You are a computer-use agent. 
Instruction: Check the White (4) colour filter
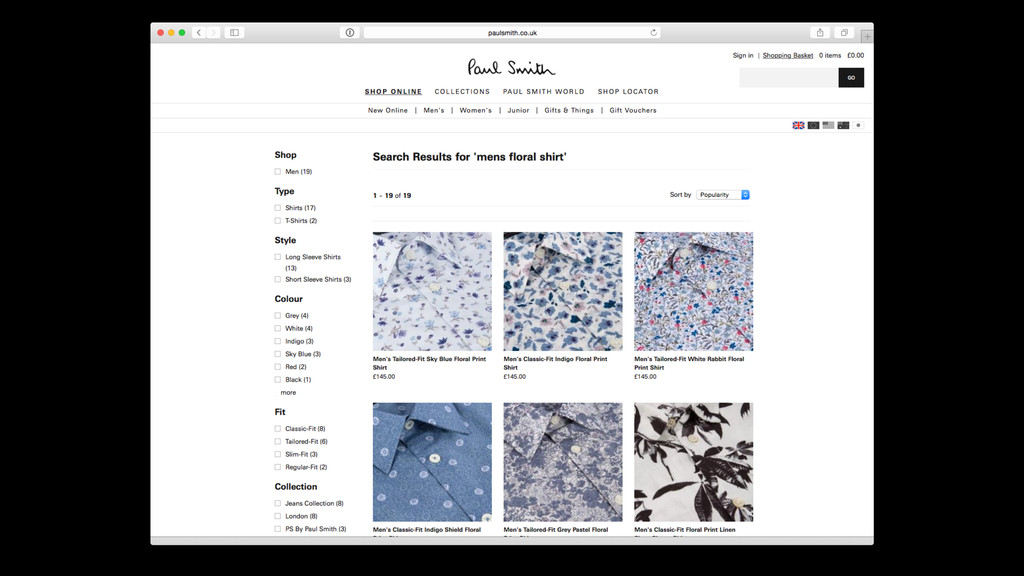click(278, 328)
